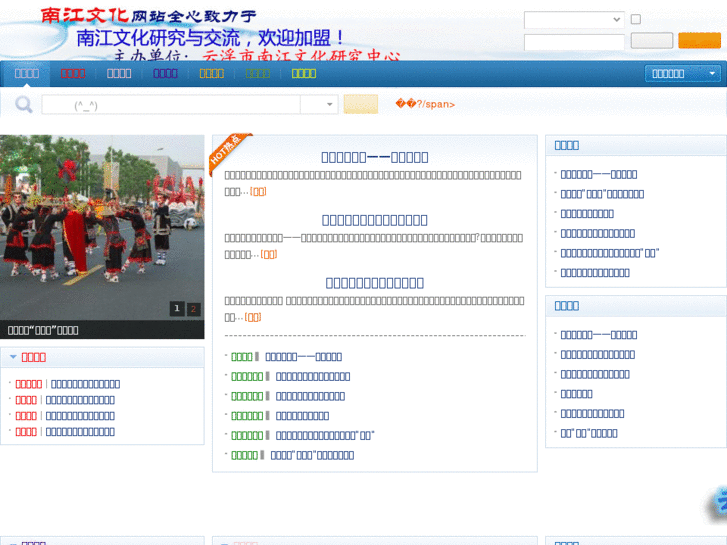Click the pale yellow search button
This screenshot has width=727, height=545.
360,105
